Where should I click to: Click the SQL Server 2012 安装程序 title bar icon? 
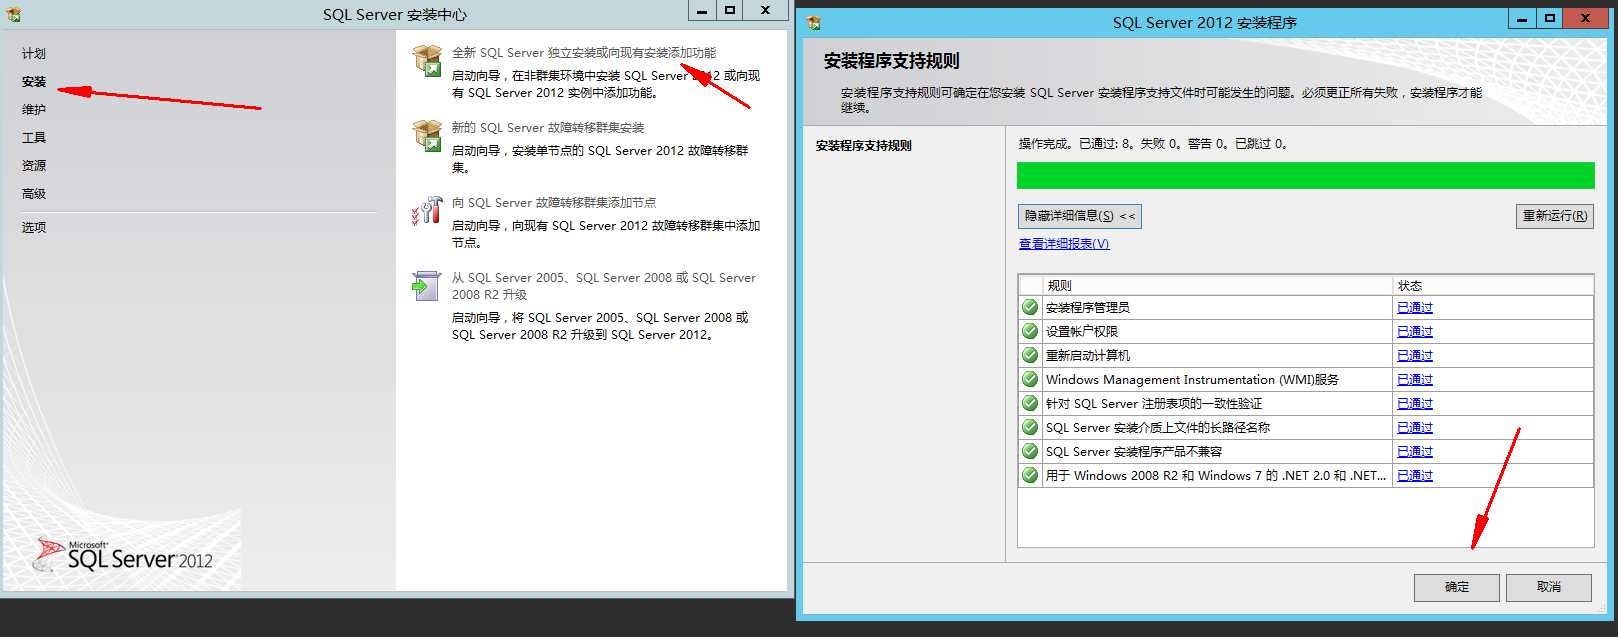(x=814, y=22)
